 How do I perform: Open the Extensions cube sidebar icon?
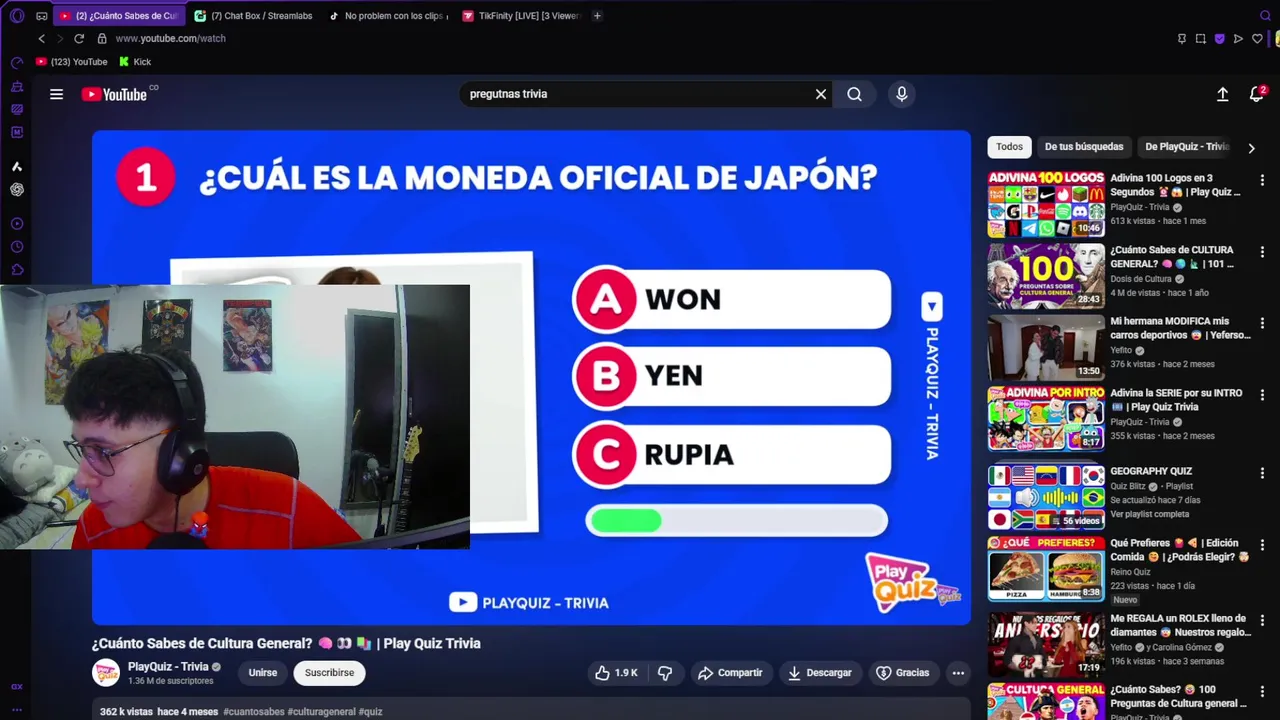point(17,270)
